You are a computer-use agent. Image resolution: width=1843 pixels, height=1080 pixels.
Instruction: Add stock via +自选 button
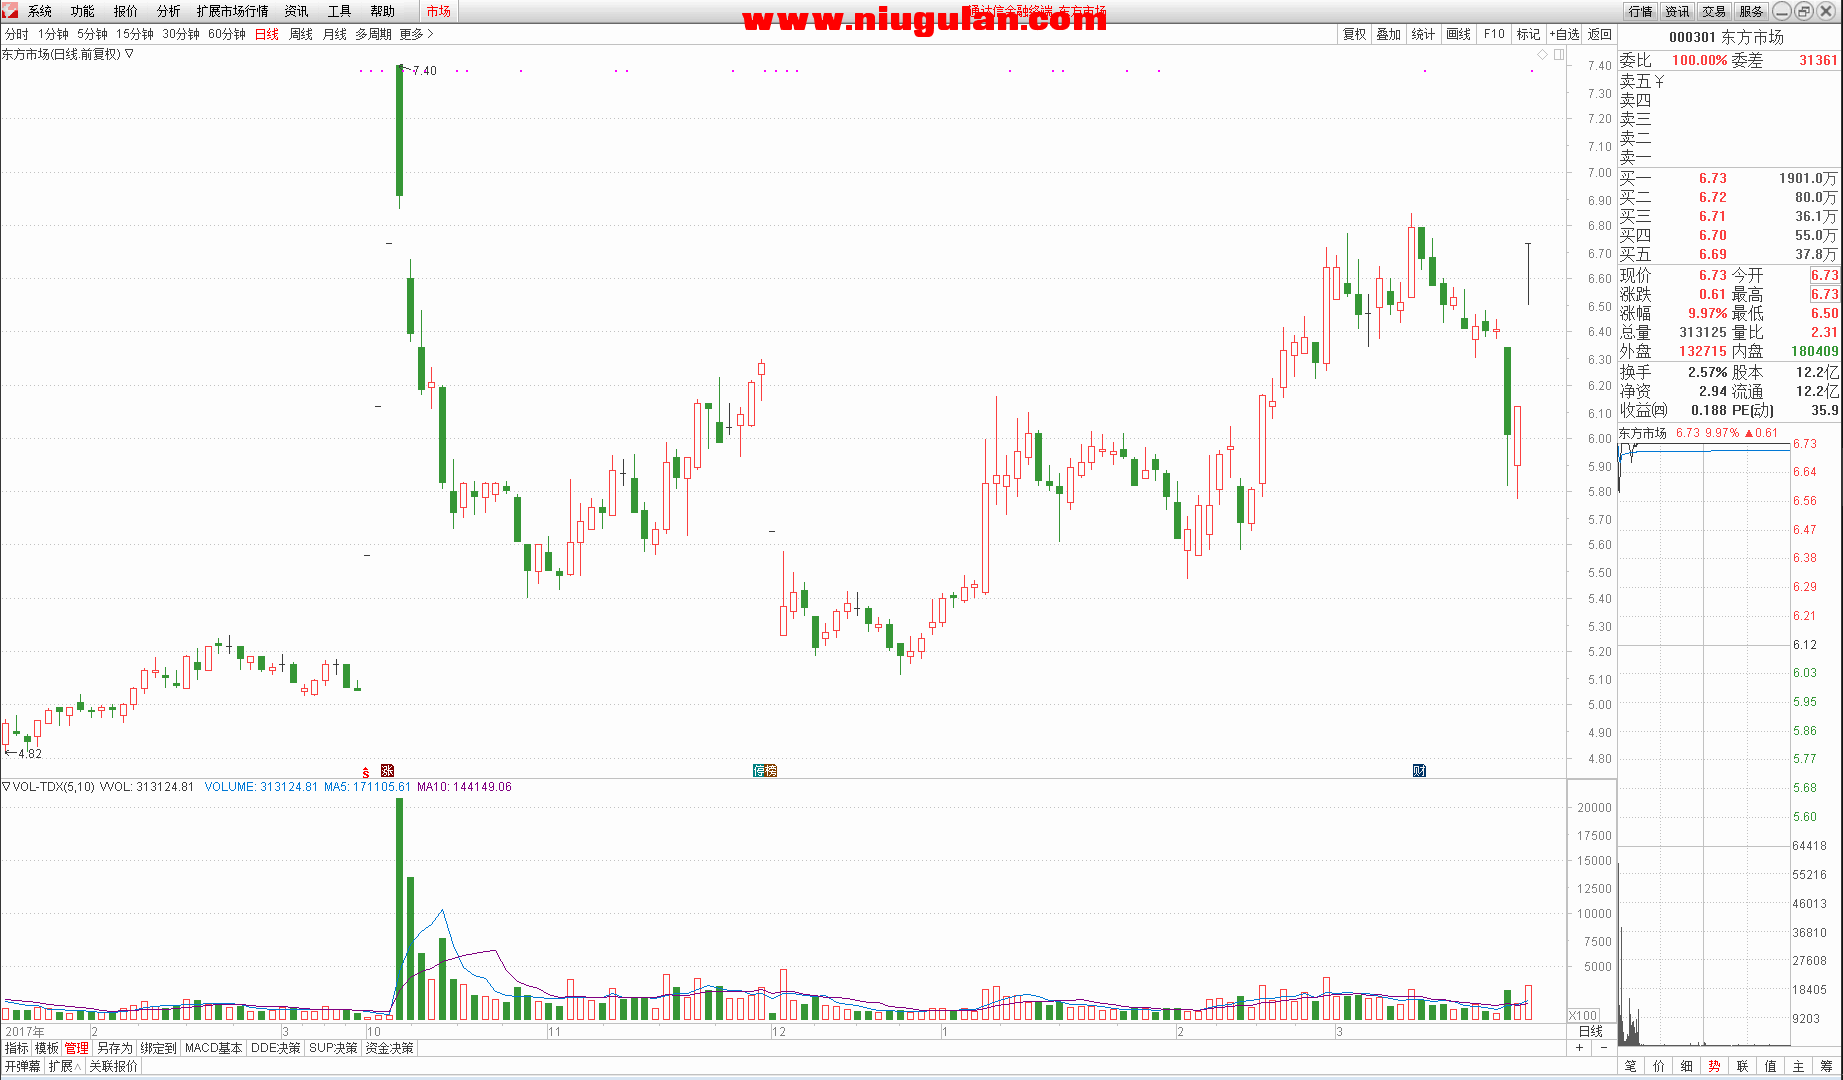[x=1564, y=34]
